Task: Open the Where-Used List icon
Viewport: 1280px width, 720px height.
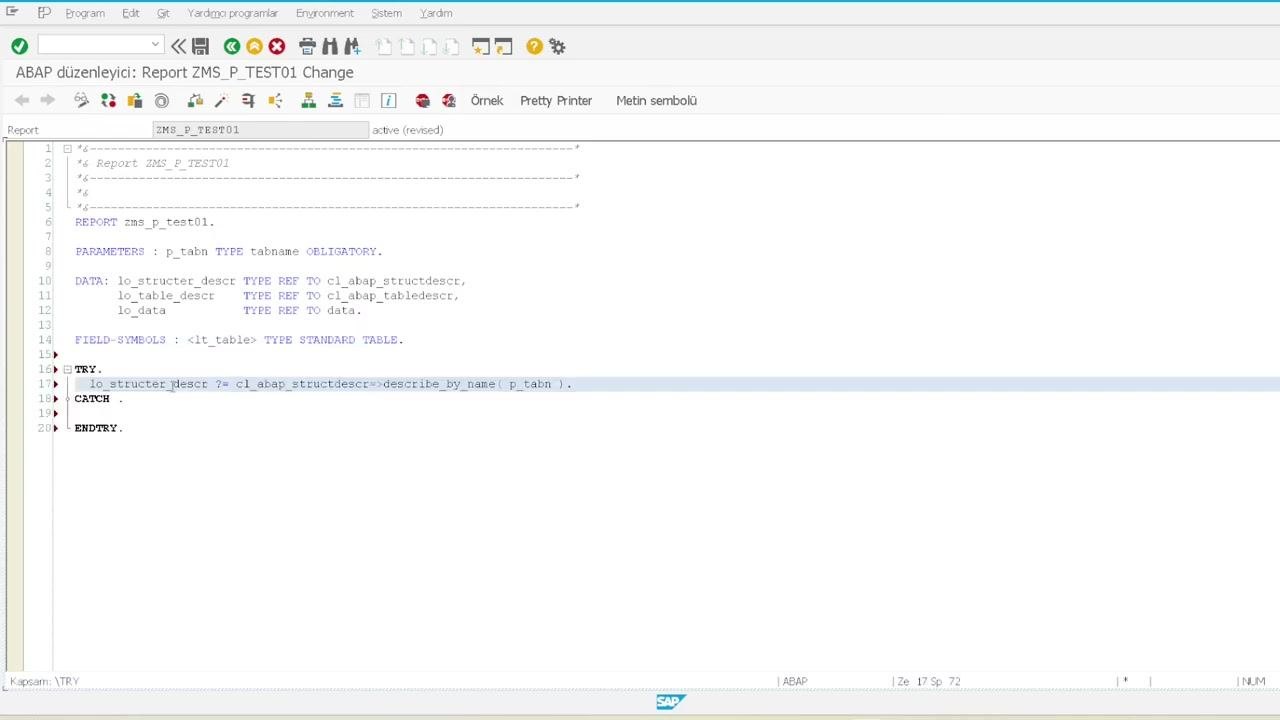Action: [x=275, y=100]
